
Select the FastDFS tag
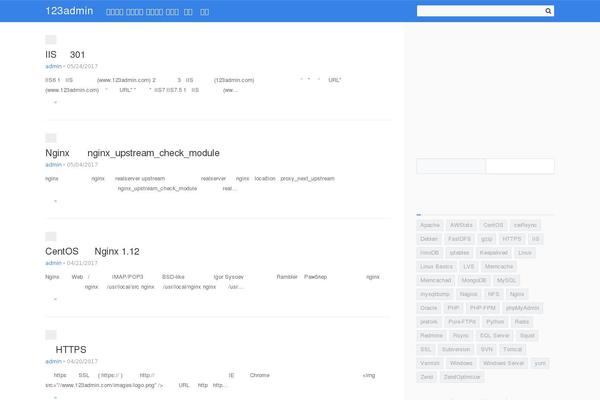(459, 239)
